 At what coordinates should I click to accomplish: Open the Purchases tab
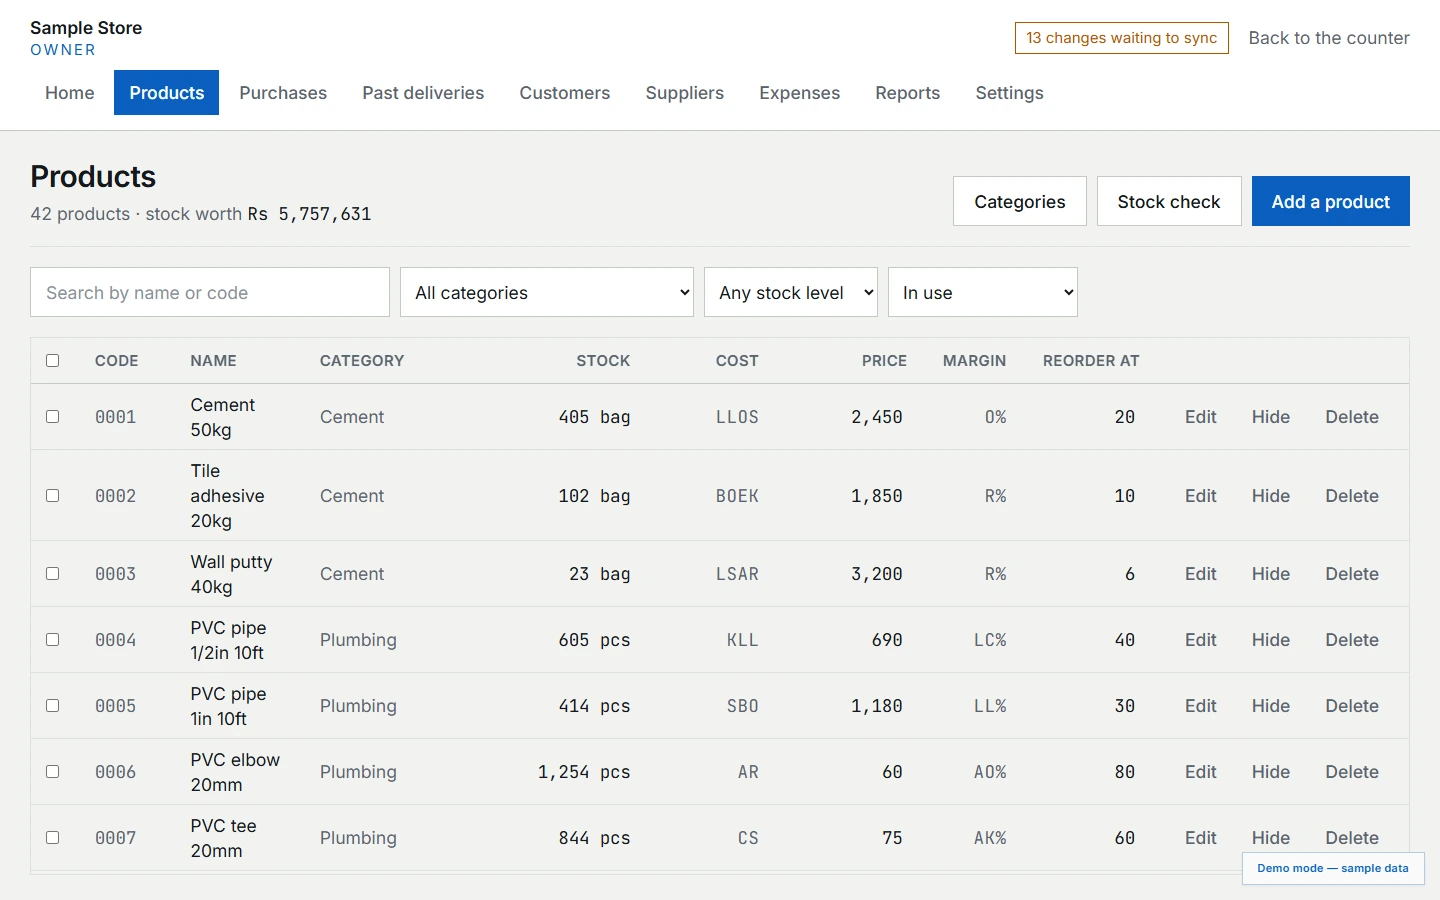click(x=283, y=93)
